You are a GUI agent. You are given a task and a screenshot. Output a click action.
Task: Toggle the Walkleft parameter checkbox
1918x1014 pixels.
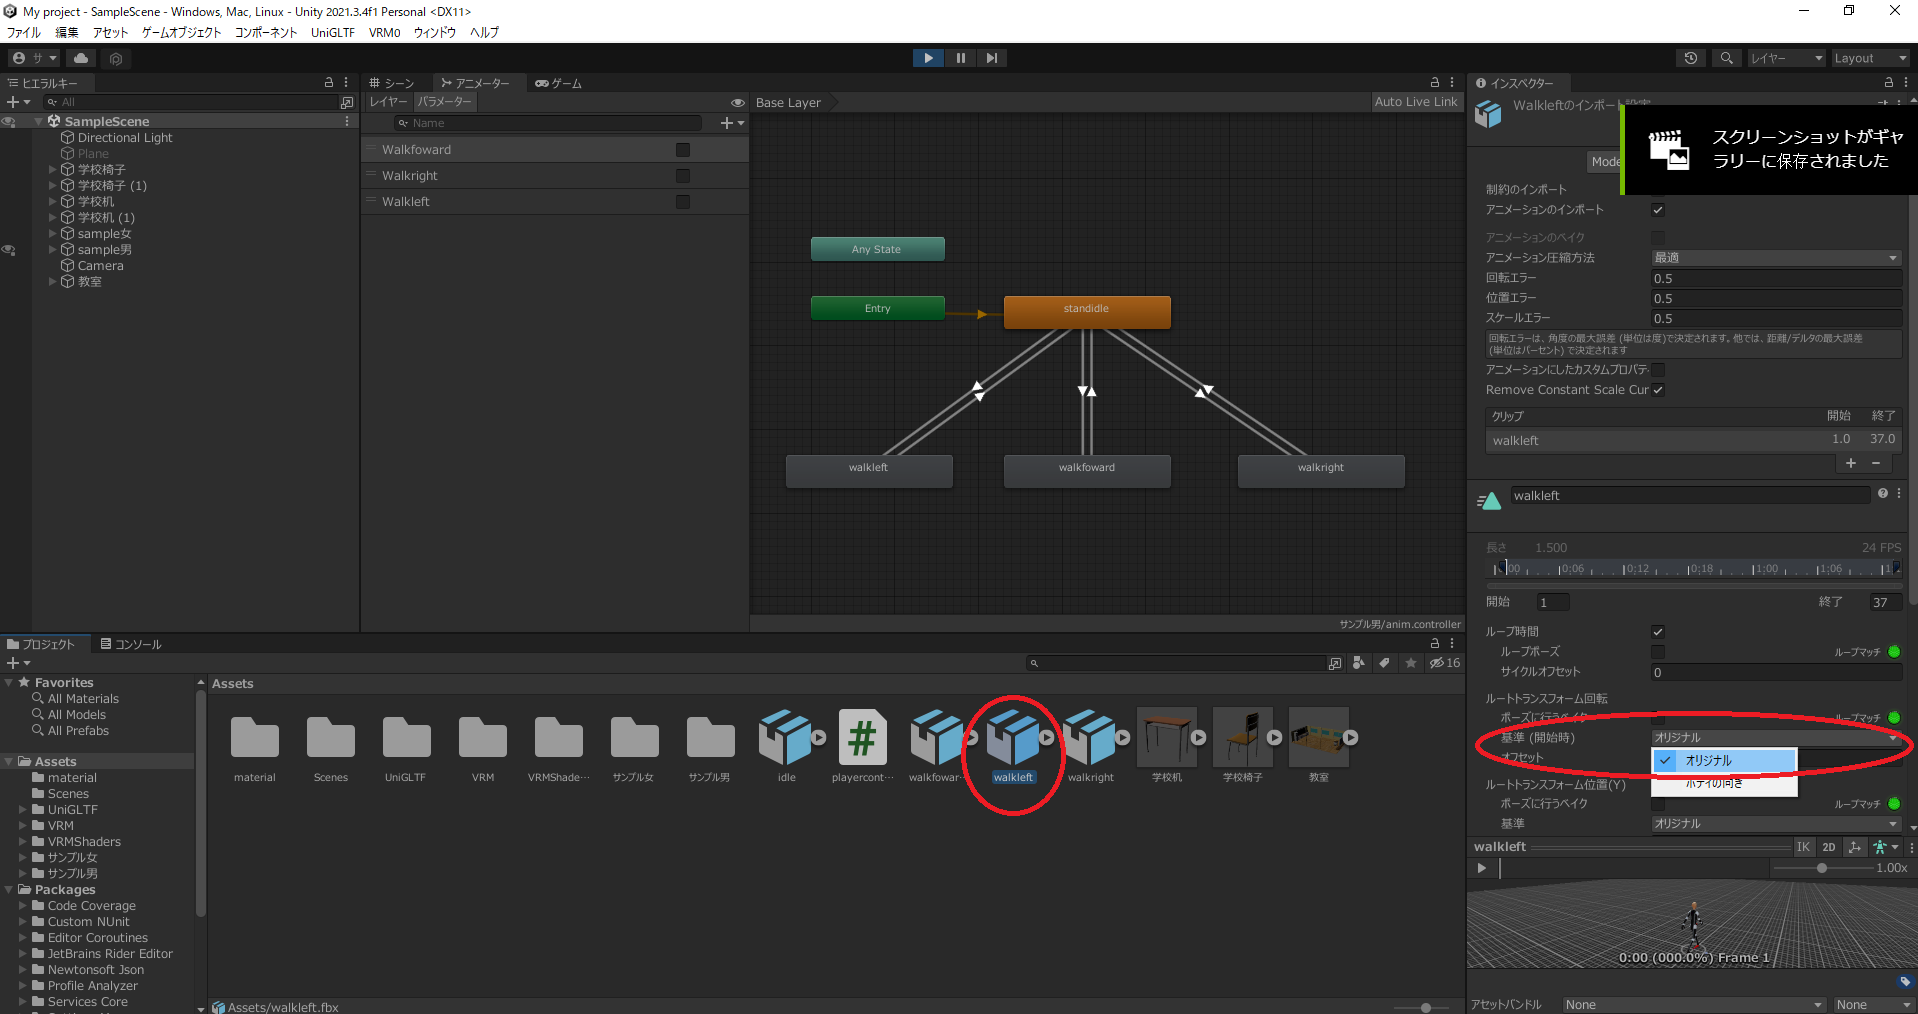tap(683, 202)
